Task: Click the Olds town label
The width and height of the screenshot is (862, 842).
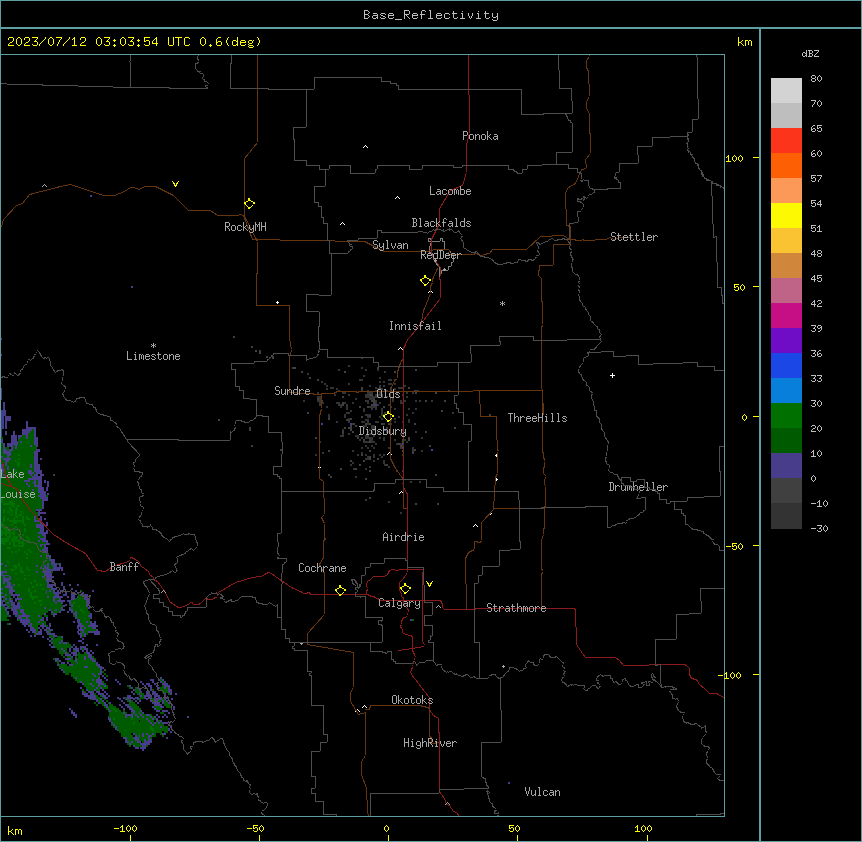Action: point(388,394)
